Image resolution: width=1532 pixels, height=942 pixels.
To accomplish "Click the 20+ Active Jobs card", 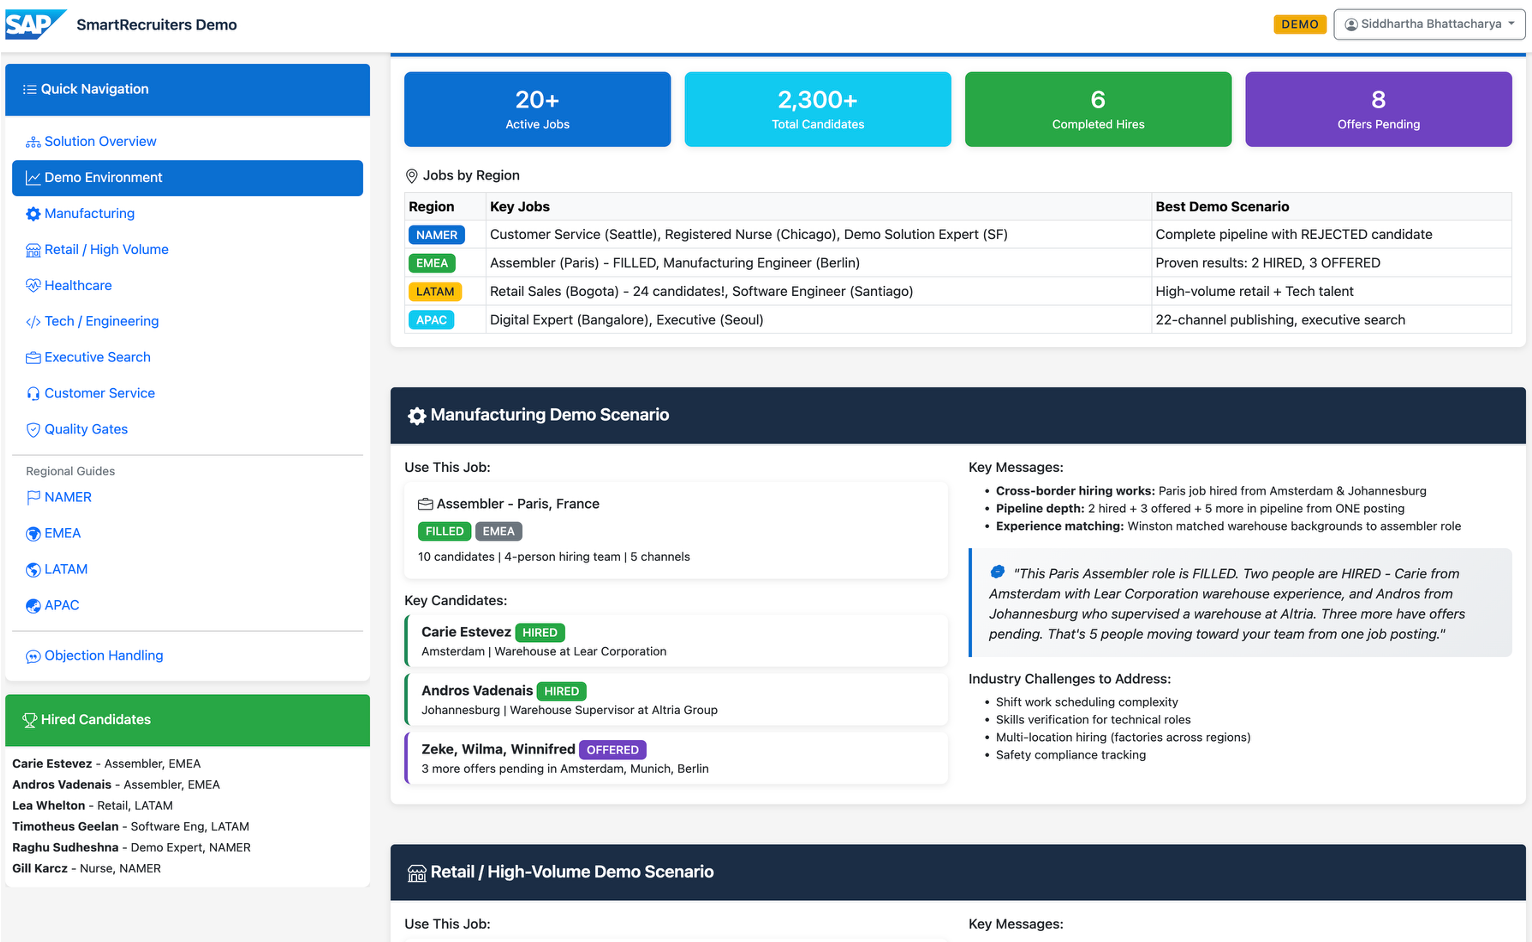I will (537, 109).
